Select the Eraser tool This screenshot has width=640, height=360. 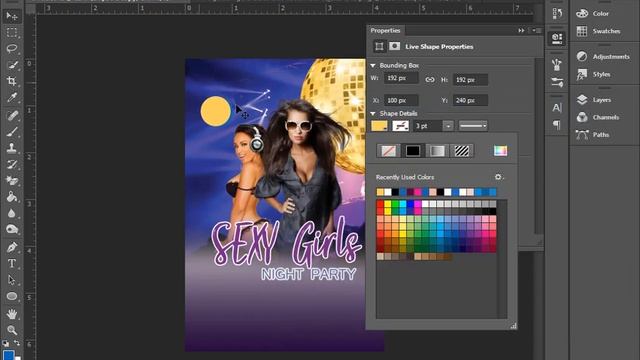11,180
